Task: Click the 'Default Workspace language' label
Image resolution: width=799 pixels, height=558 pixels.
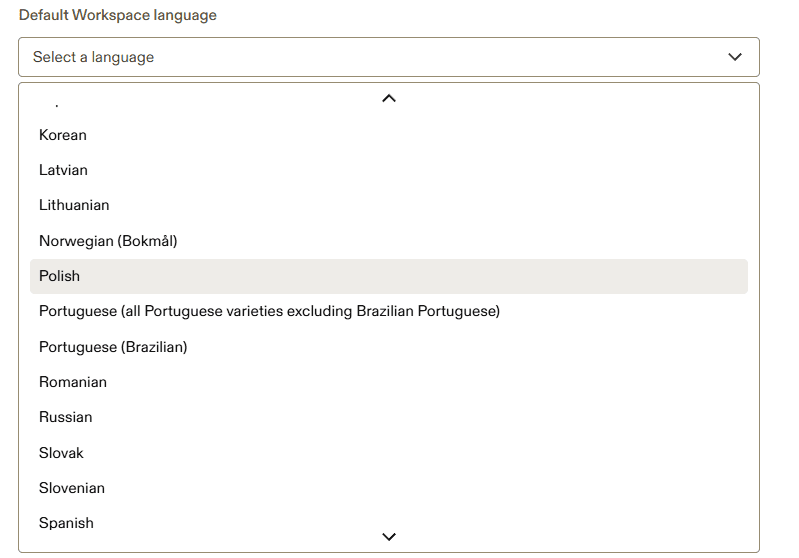Action: pos(118,15)
